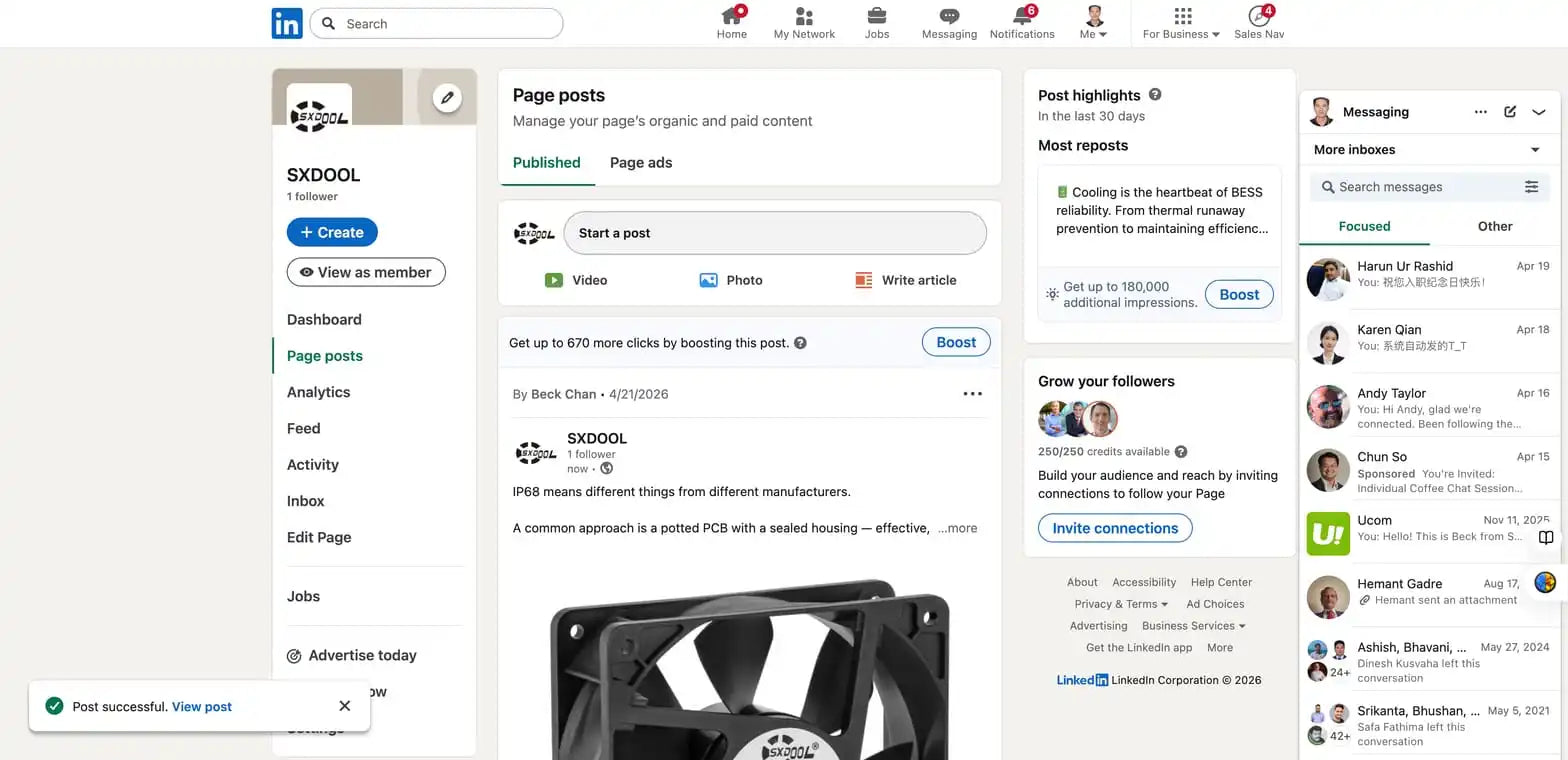Screen dimensions: 1568x760
Task: Switch to the Other messages tab
Action: [x=1495, y=226]
